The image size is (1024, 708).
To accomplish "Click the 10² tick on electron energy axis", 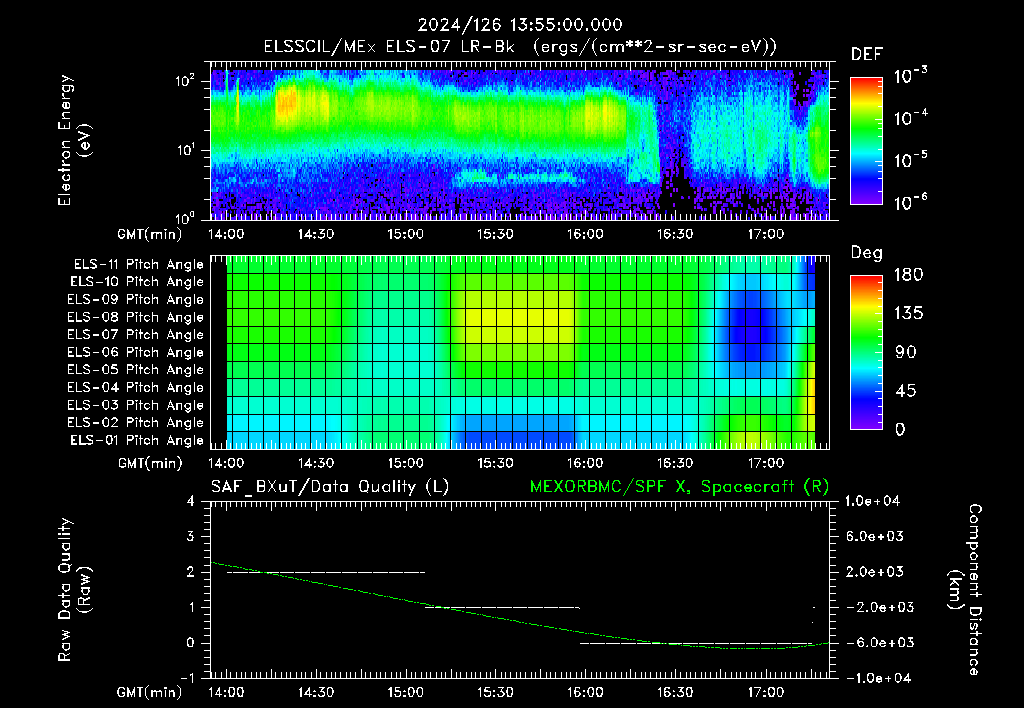I will point(185,81).
